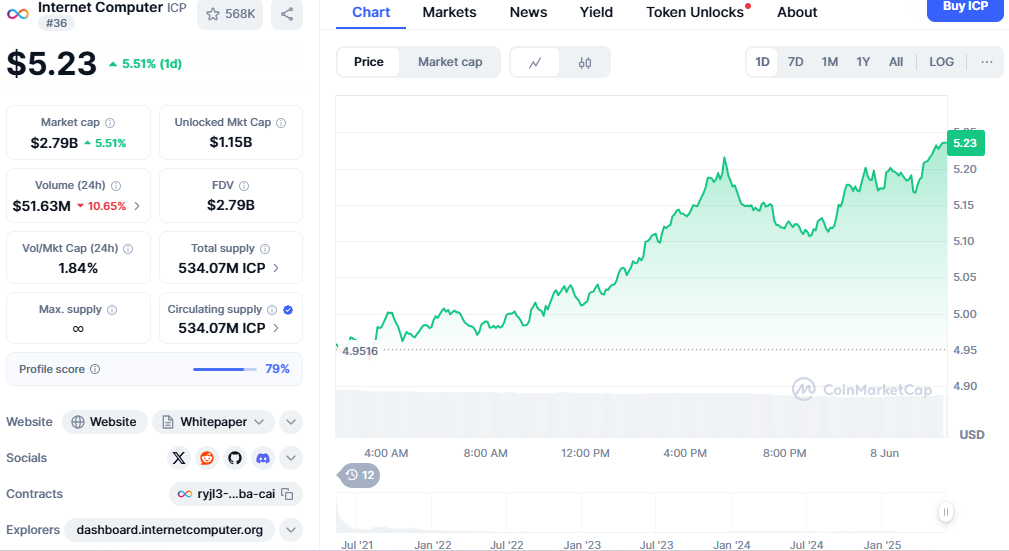Click the $2.79B market cap value
1009x551 pixels.
tap(54, 143)
